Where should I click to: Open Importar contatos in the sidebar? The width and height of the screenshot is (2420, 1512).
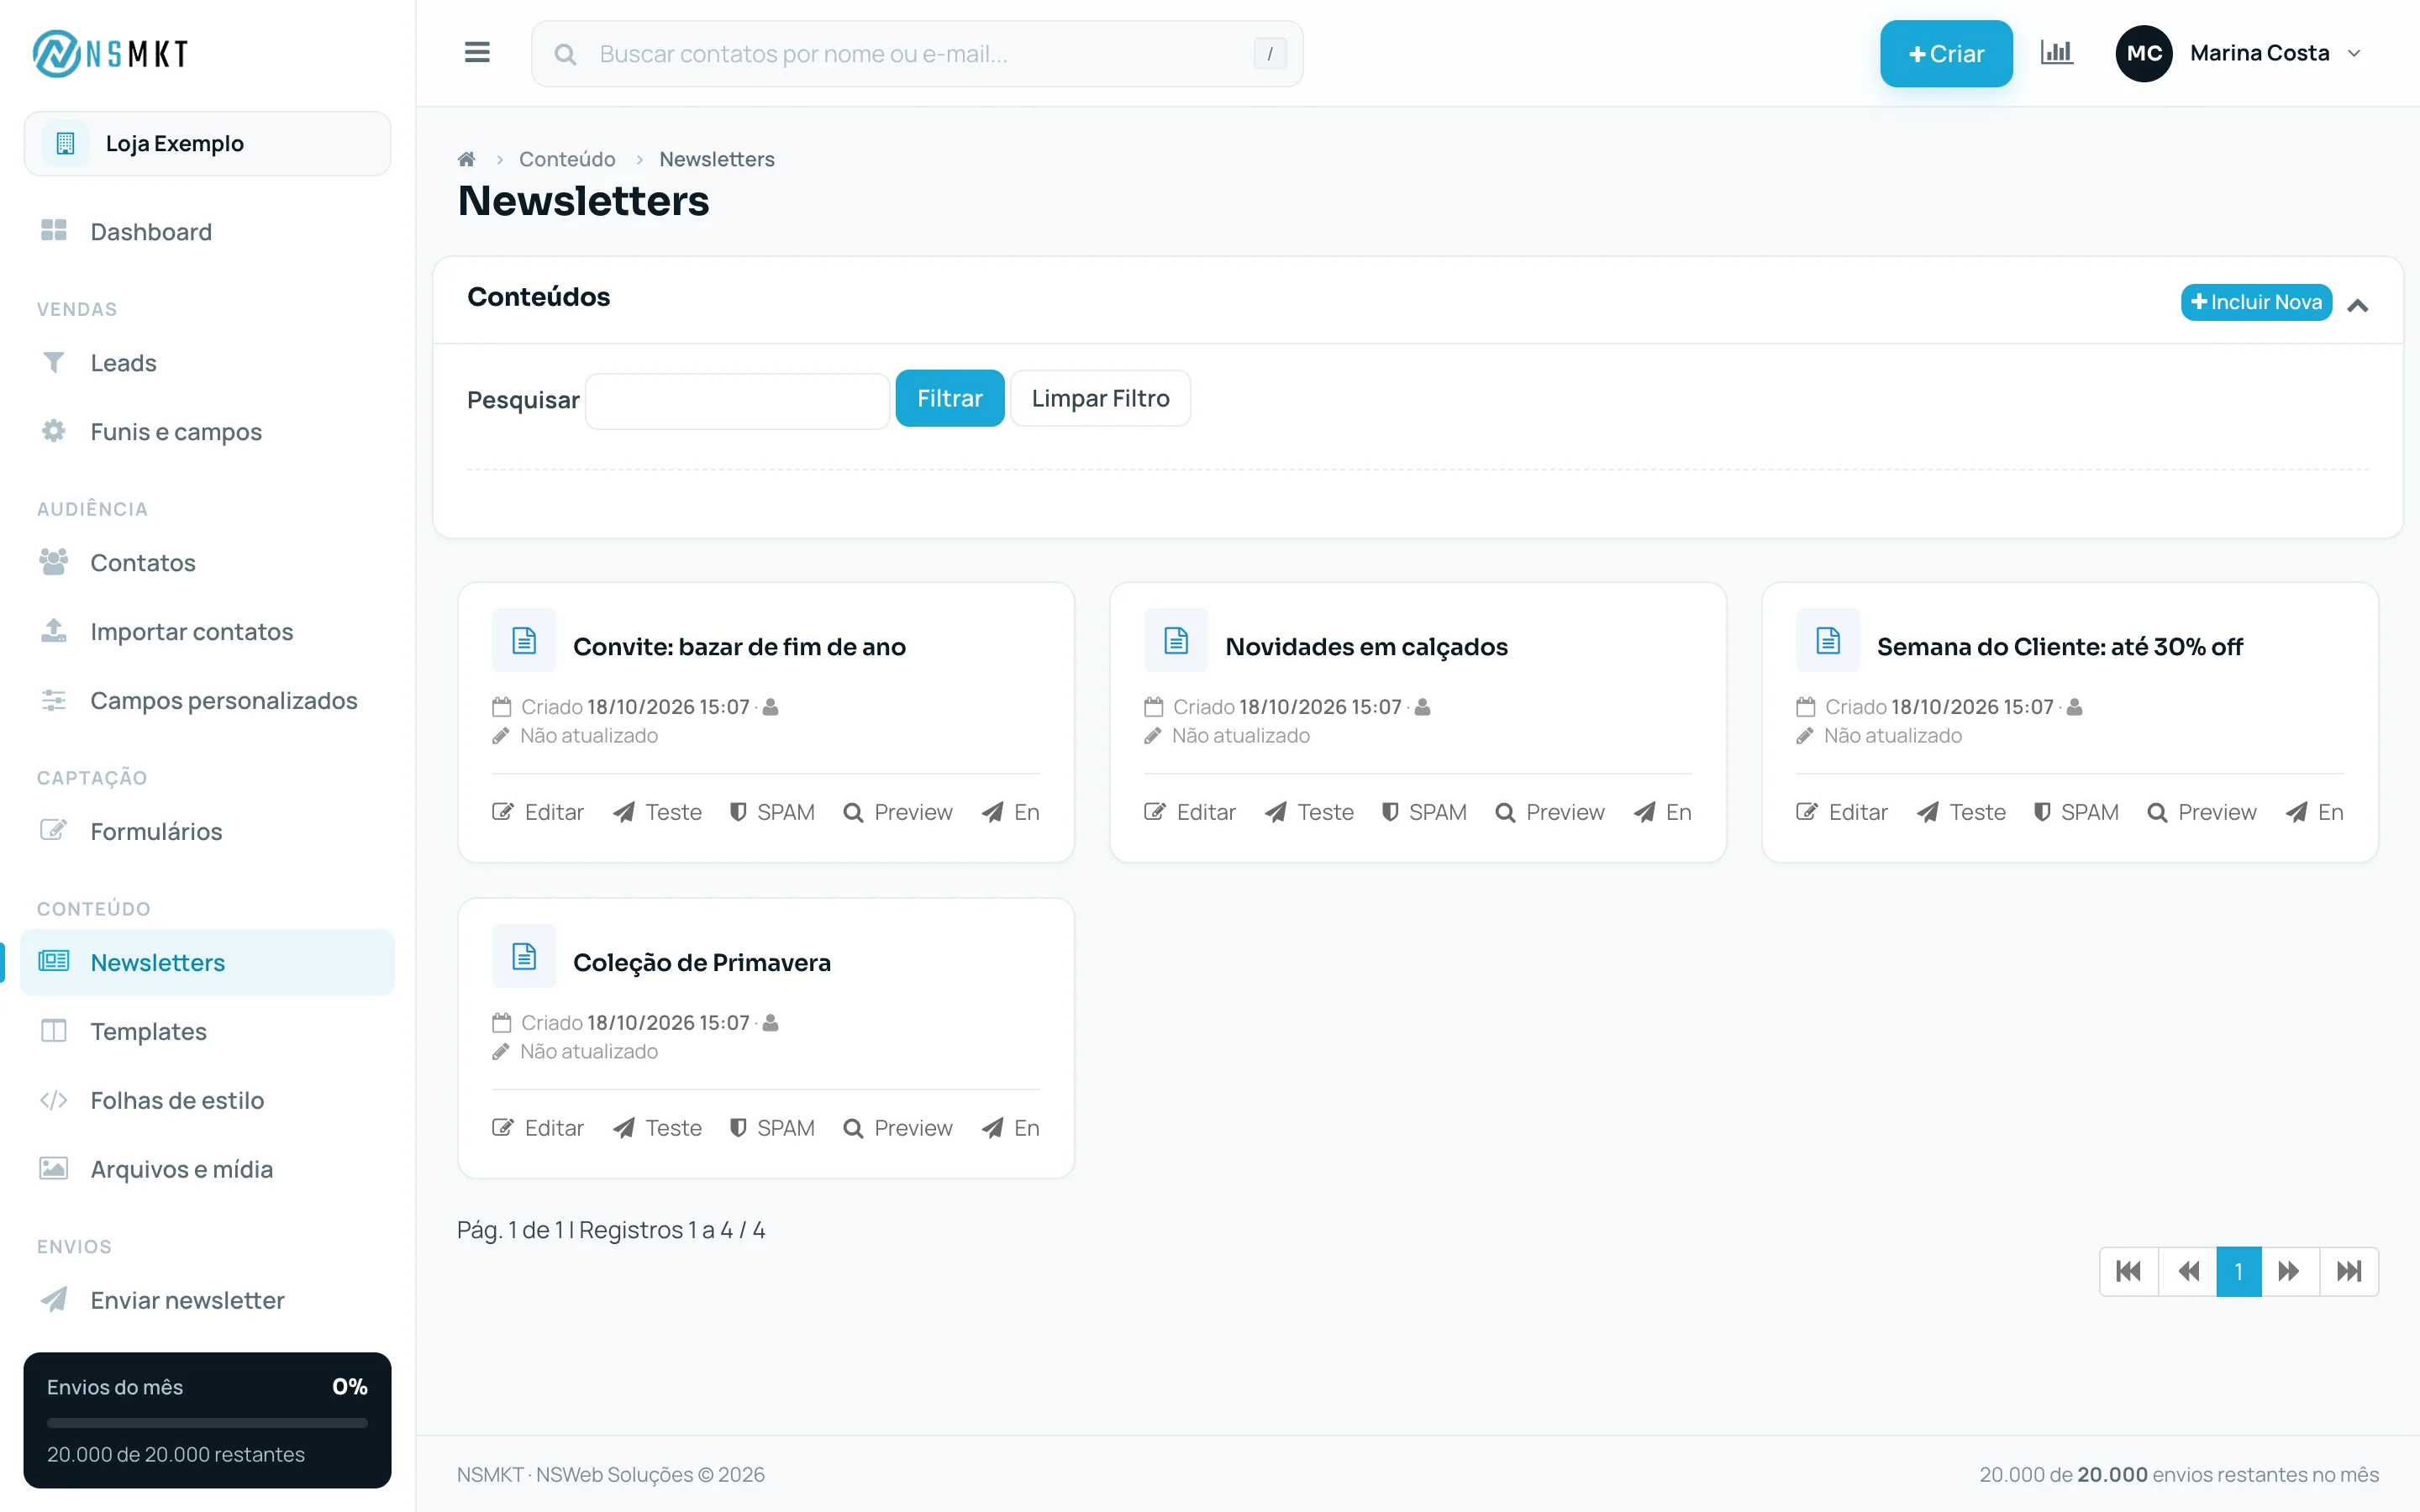207,632
